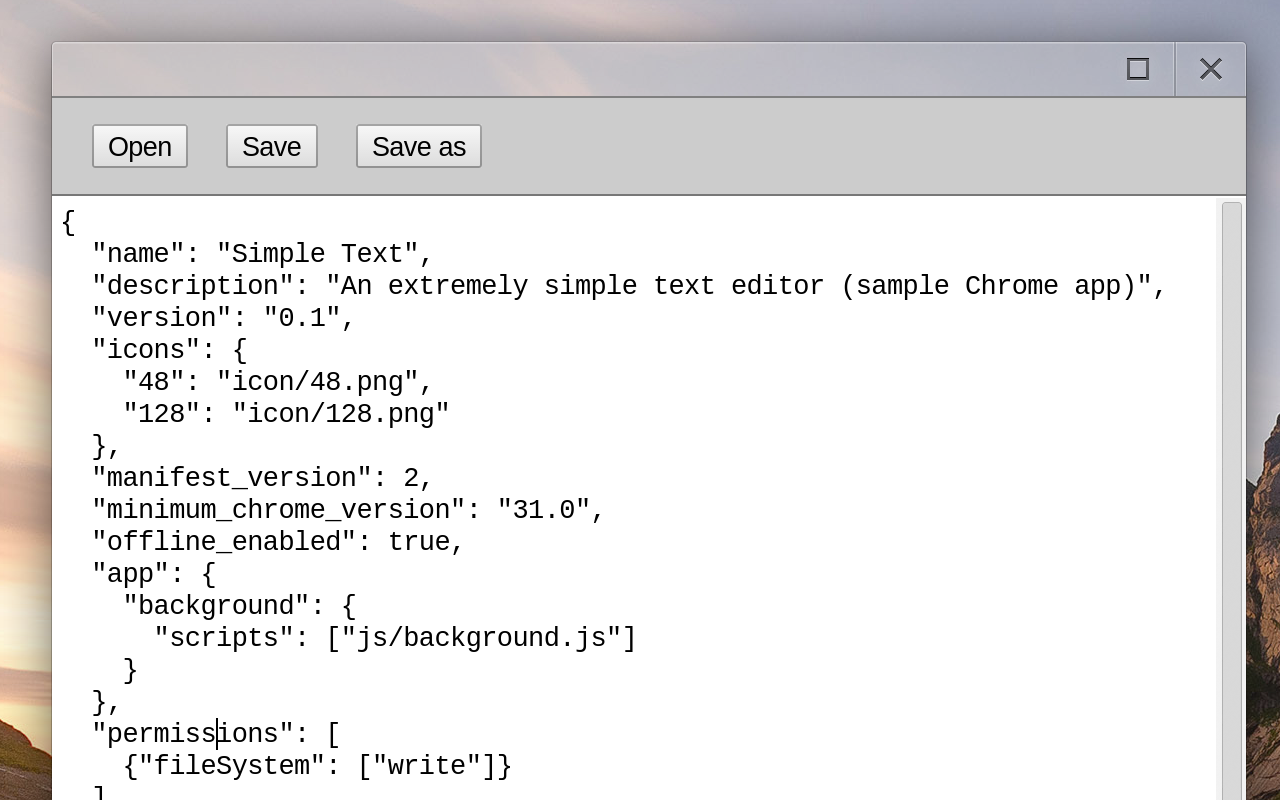Viewport: 1280px width, 800px height.
Task: Close the text editor window
Action: click(x=1211, y=69)
